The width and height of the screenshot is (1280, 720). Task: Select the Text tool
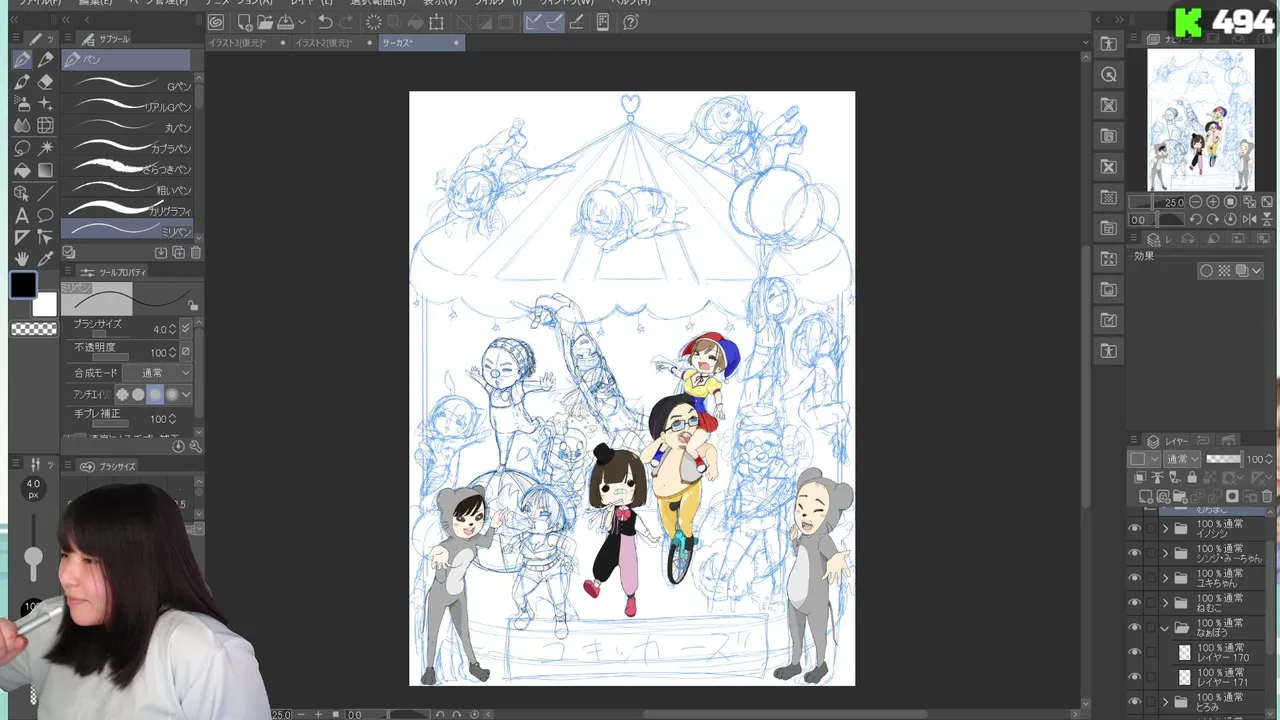[22, 215]
